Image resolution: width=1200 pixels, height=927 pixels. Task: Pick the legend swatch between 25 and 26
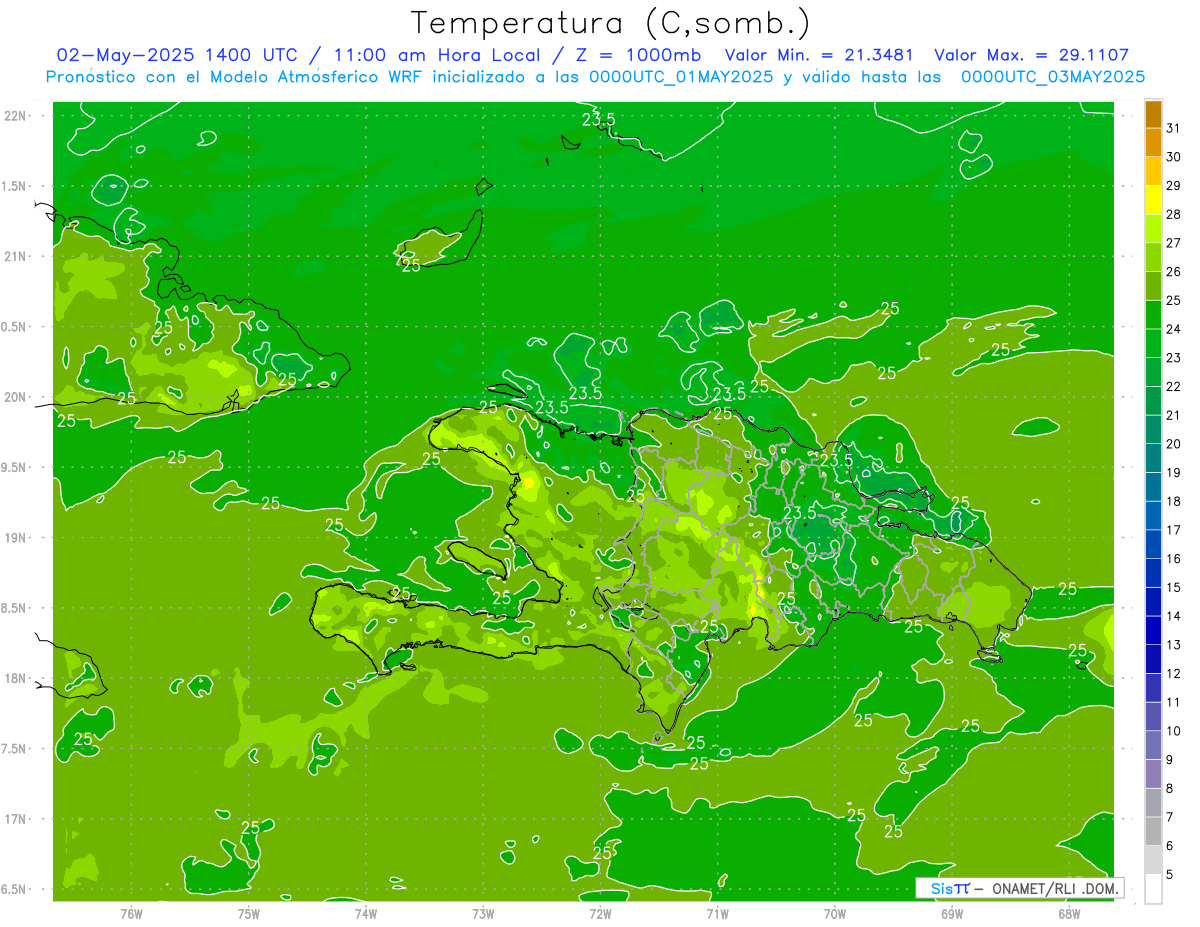click(x=1153, y=286)
